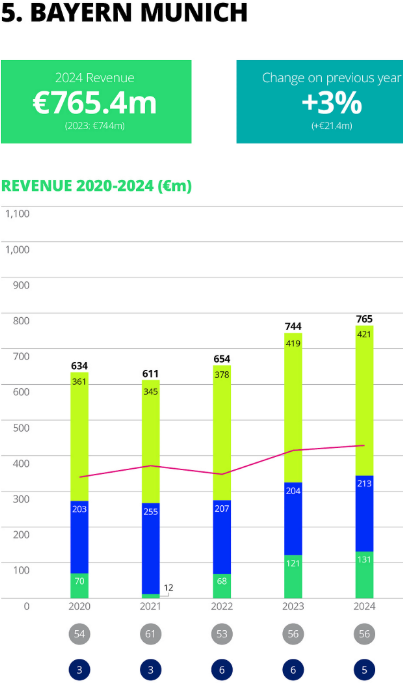Click the navy 5 circle under 2024
The image size is (403, 683).
point(364,669)
